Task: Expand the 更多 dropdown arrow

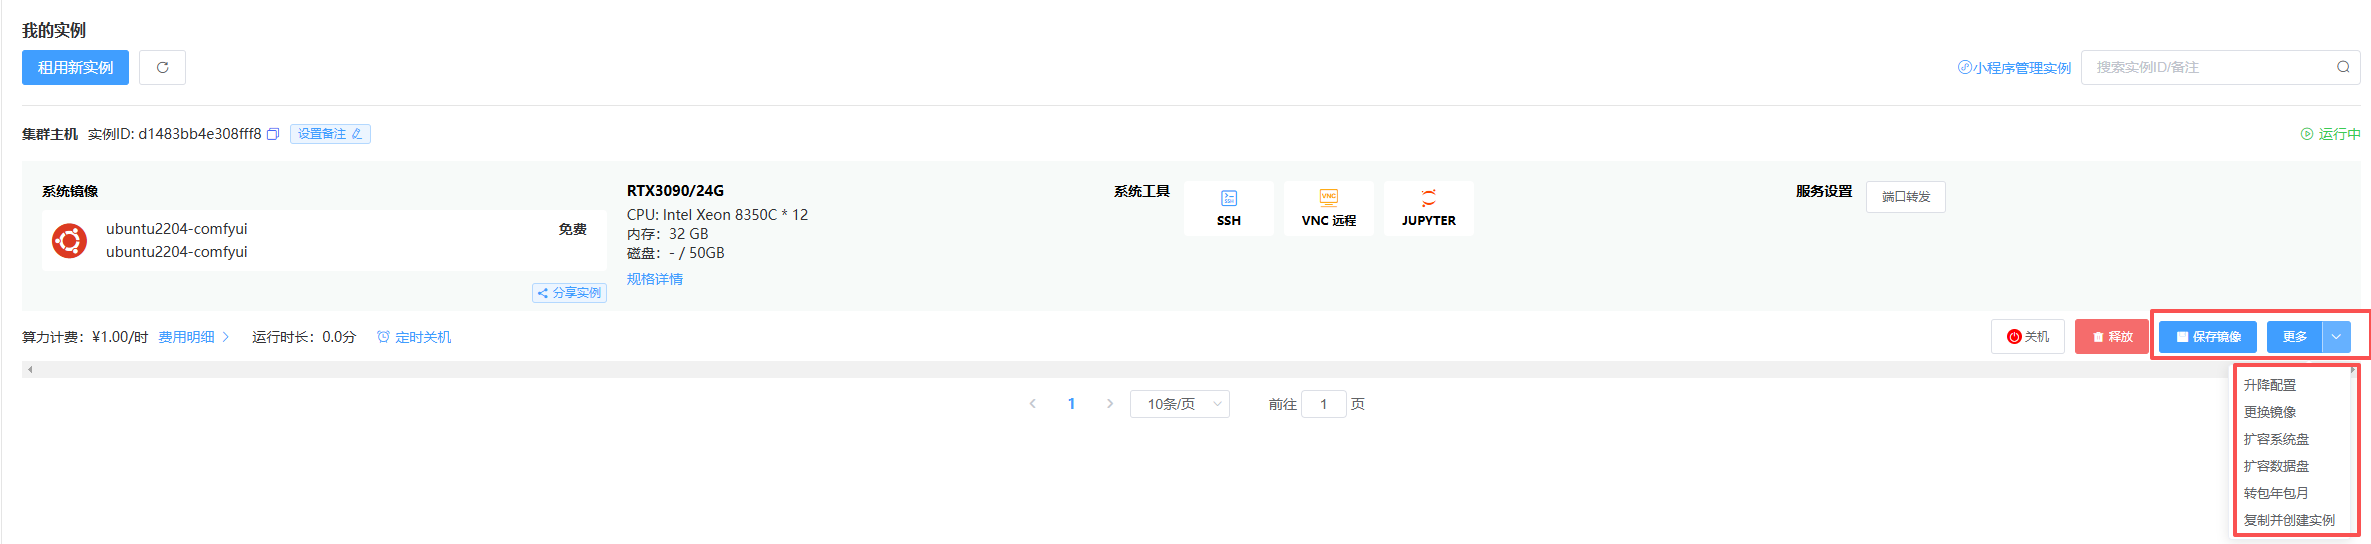Action: point(2336,337)
